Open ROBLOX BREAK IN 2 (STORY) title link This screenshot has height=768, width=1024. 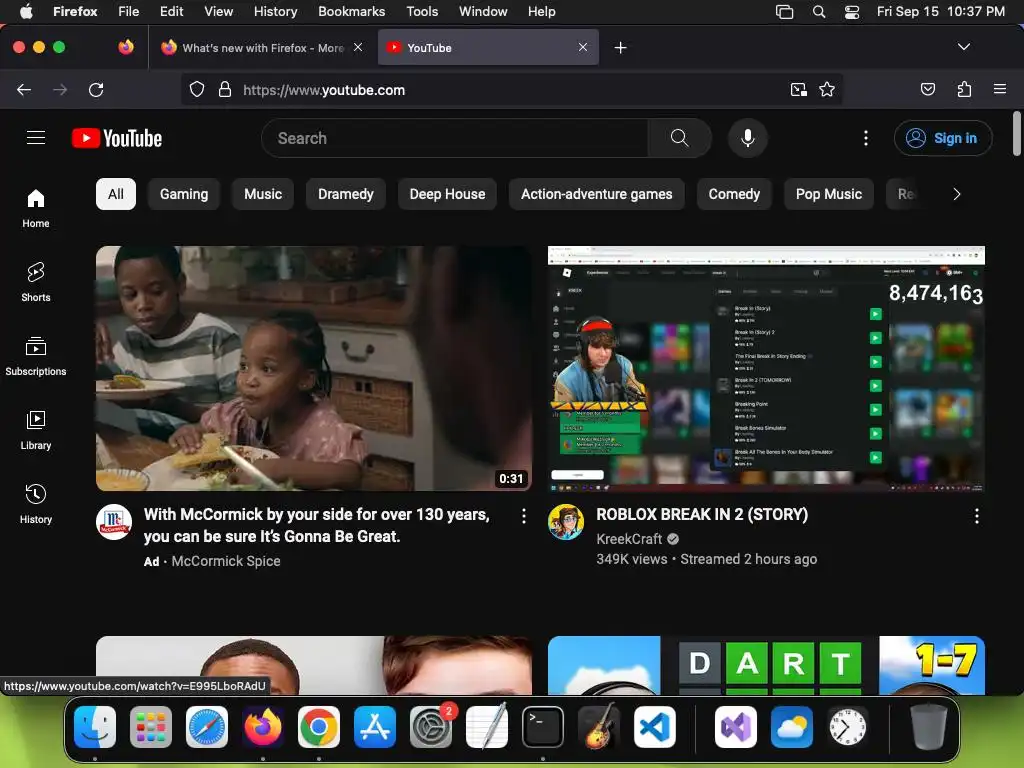coord(701,515)
